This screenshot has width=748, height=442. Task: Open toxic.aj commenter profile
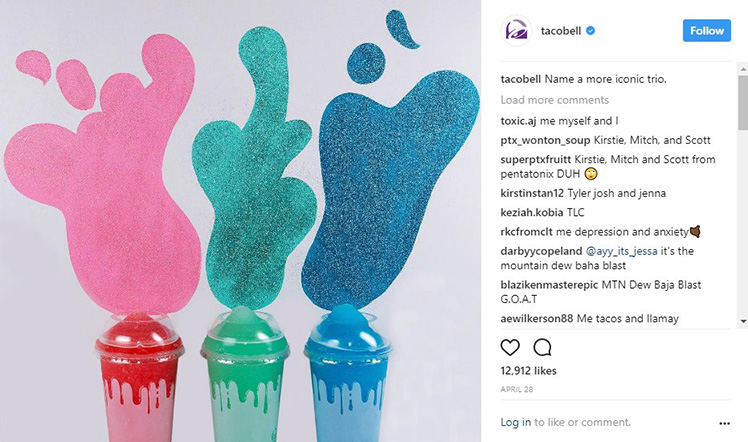518,121
